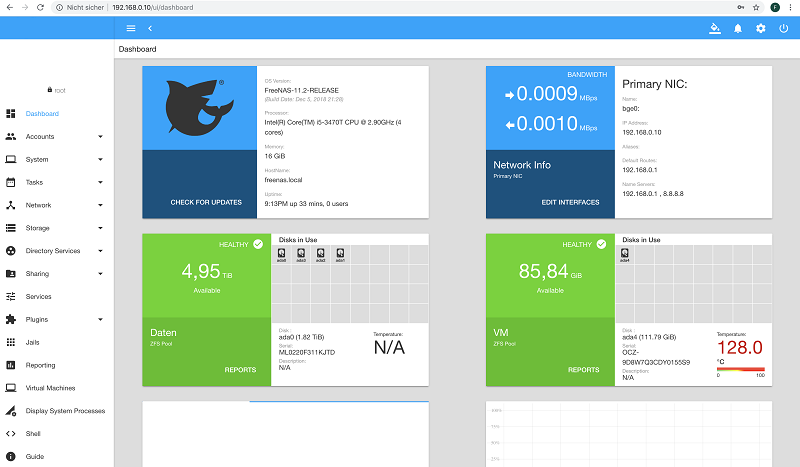The image size is (800, 467).
Task: Click the back chevron beside hamburger menu
Action: coord(150,28)
